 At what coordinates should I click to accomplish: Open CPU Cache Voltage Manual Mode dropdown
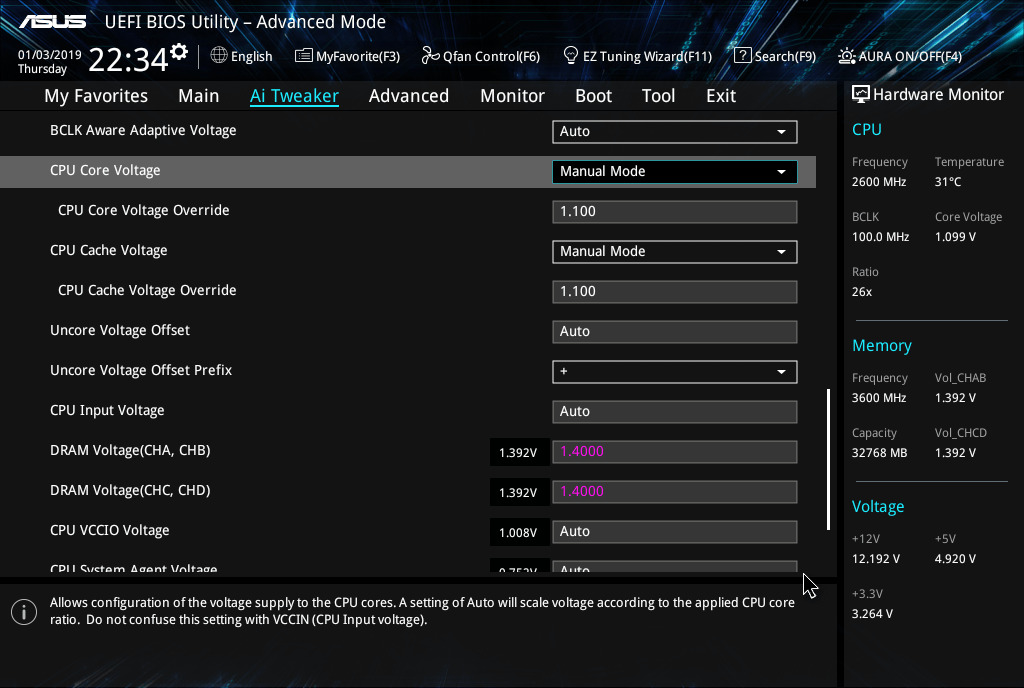[675, 251]
